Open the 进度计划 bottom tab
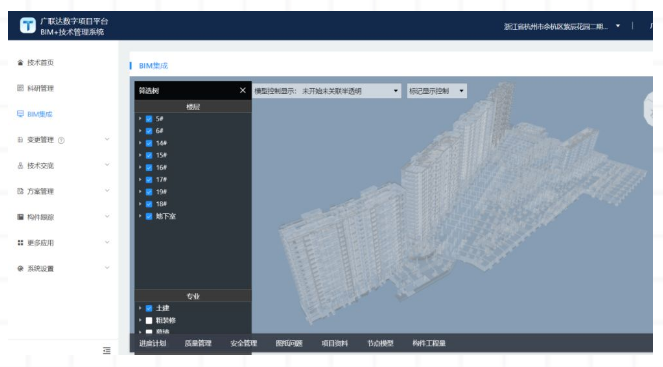This screenshot has height=367, width=663. (x=153, y=343)
